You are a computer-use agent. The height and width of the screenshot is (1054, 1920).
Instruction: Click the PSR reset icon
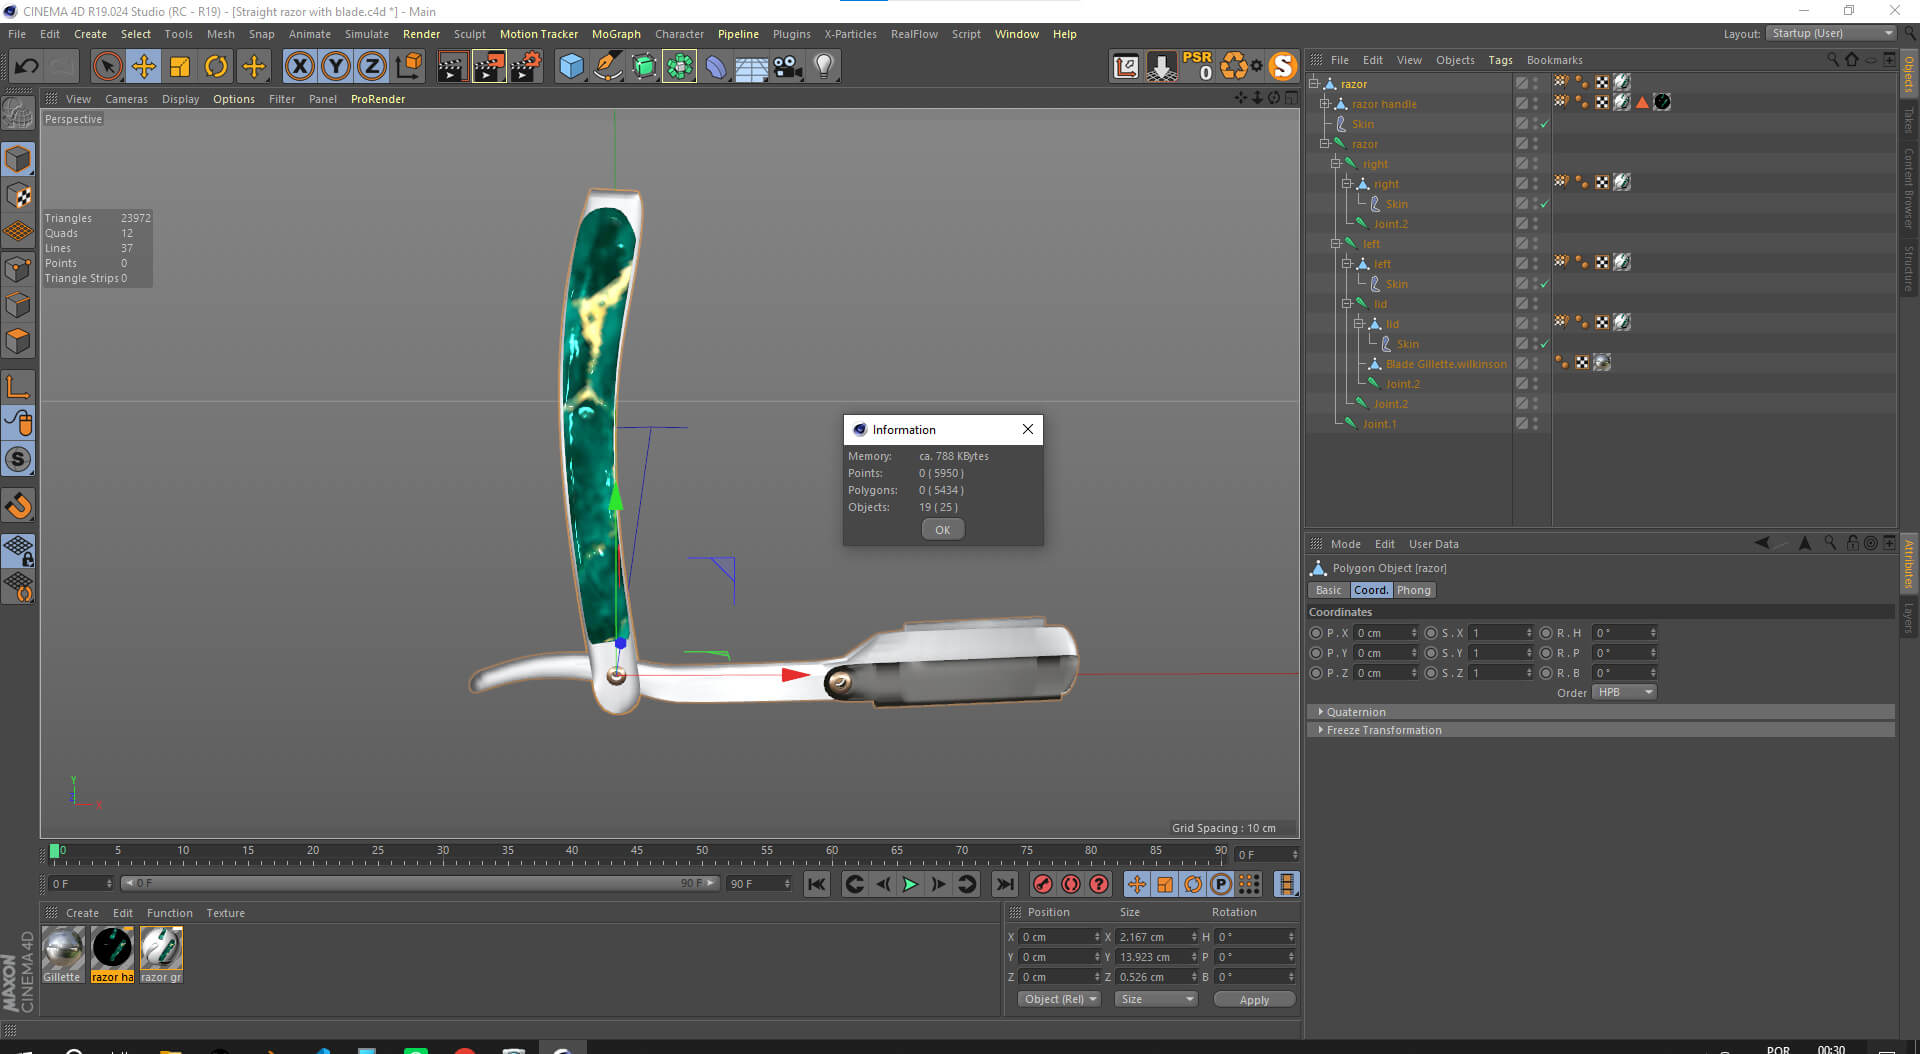(1197, 66)
